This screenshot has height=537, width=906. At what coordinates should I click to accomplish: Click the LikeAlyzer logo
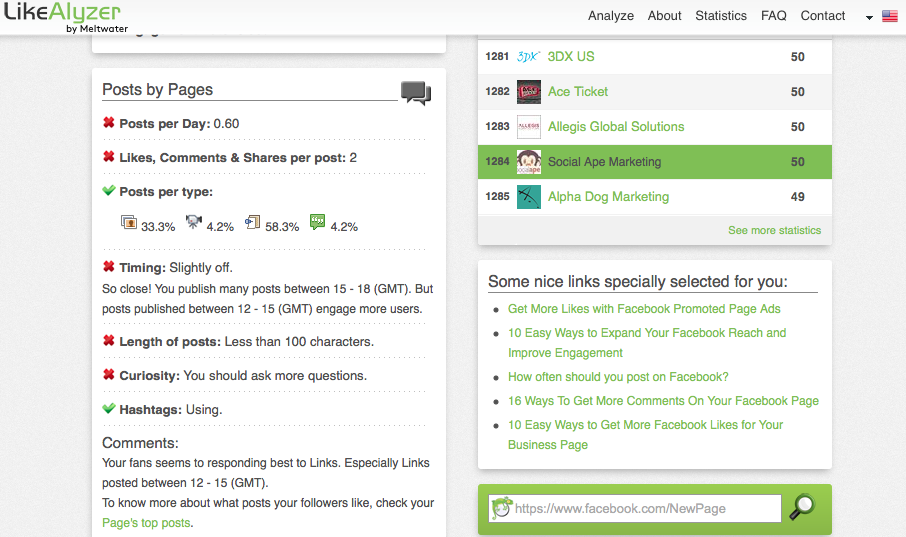click(62, 16)
